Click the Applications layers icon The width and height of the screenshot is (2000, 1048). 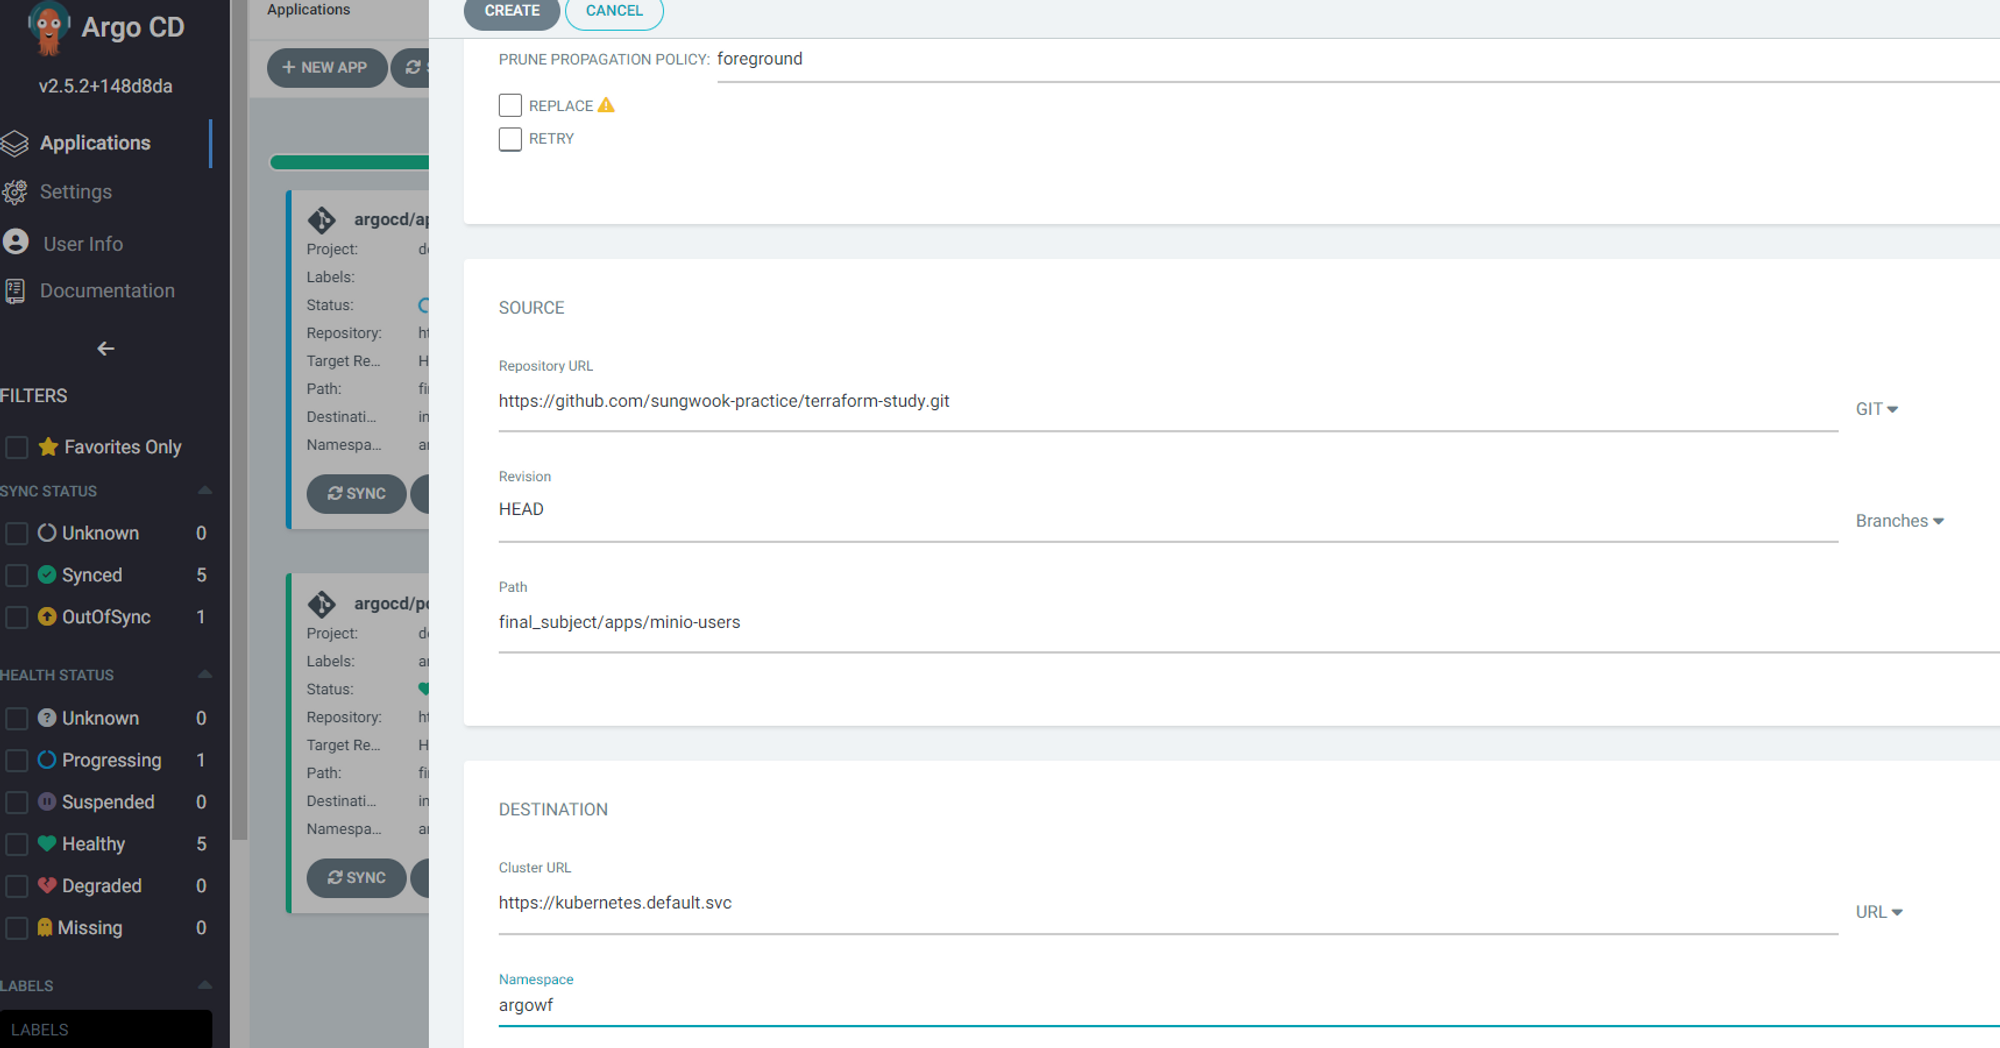tap(15, 144)
